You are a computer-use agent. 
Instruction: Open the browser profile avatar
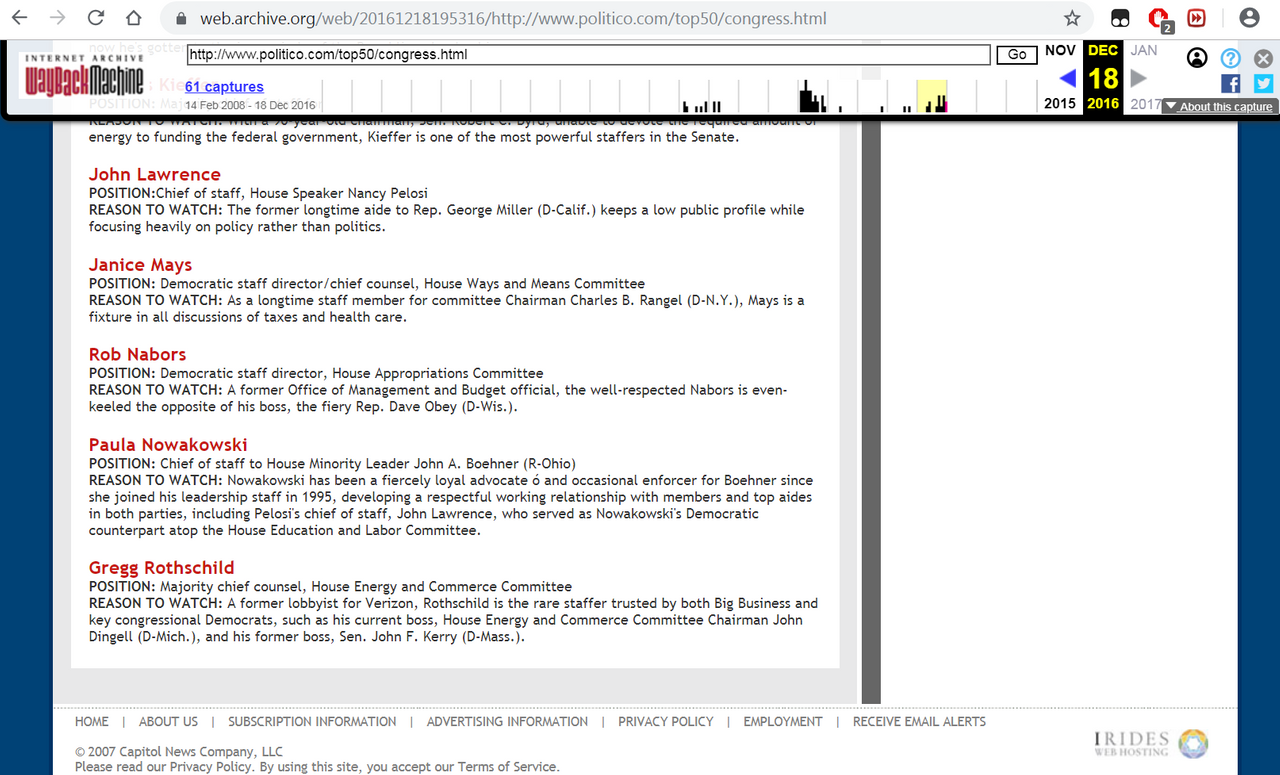point(1249,18)
